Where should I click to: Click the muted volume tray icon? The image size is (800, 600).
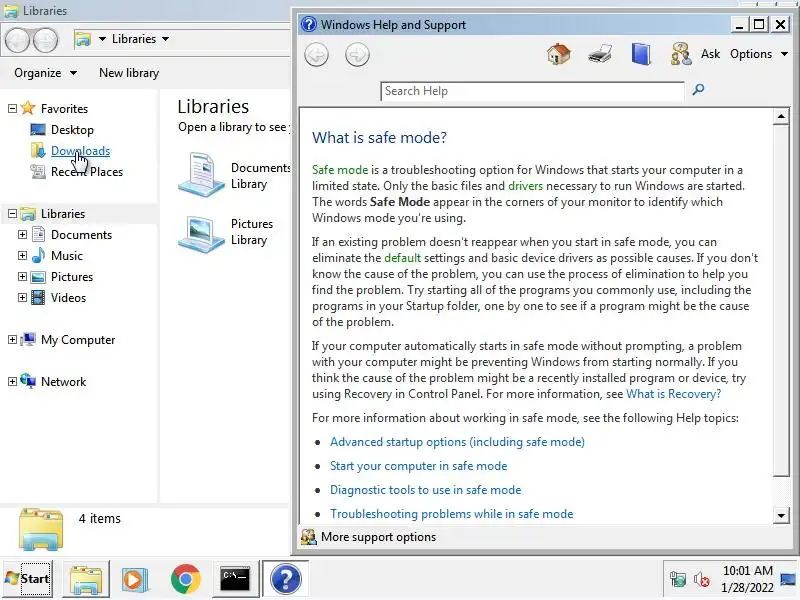coord(702,579)
